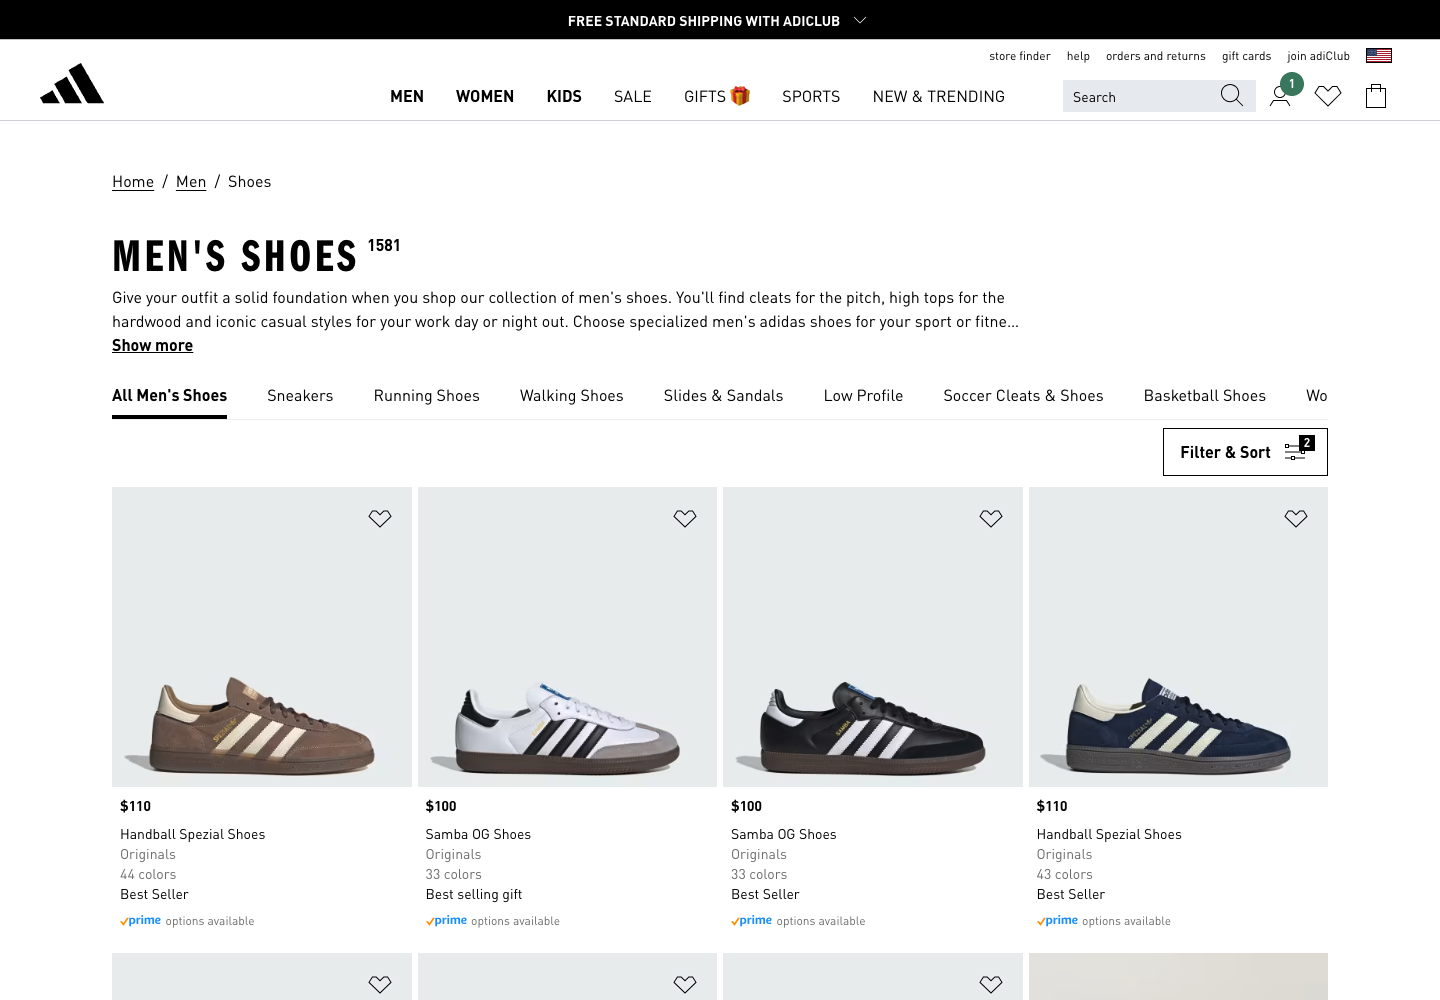Go to the Men breadcrumb
The image size is (1440, 1000).
click(191, 181)
